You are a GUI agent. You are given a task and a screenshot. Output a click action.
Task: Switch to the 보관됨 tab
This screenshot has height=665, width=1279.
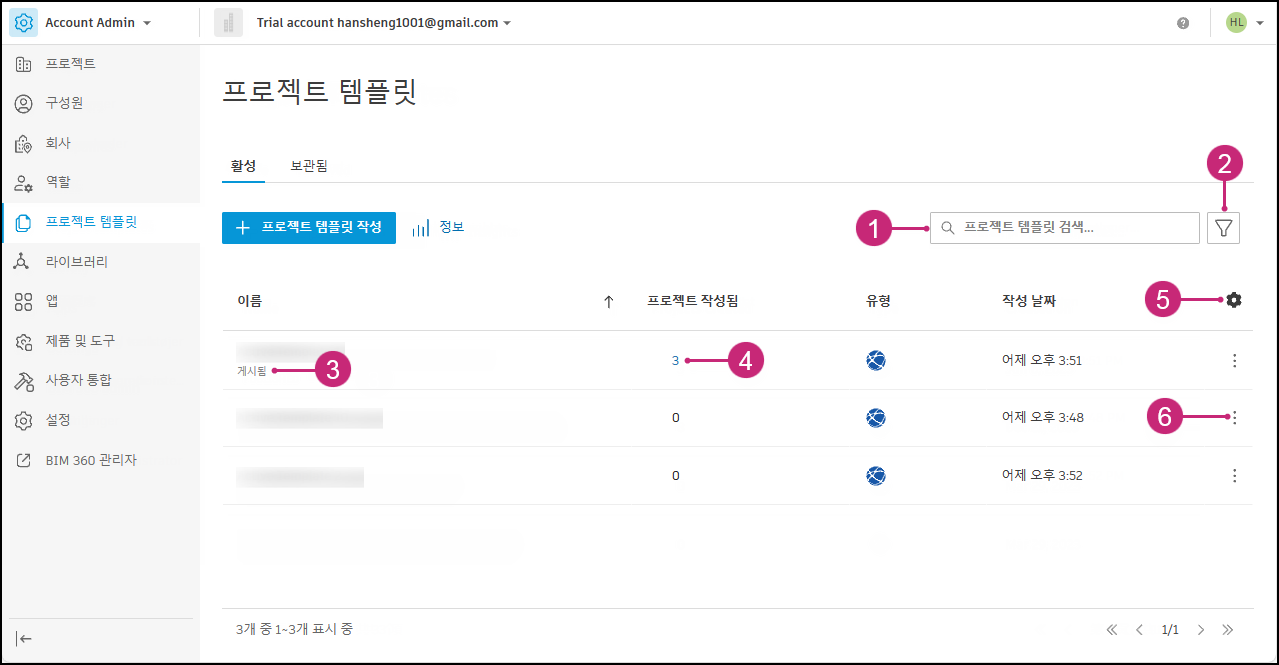coord(309,166)
